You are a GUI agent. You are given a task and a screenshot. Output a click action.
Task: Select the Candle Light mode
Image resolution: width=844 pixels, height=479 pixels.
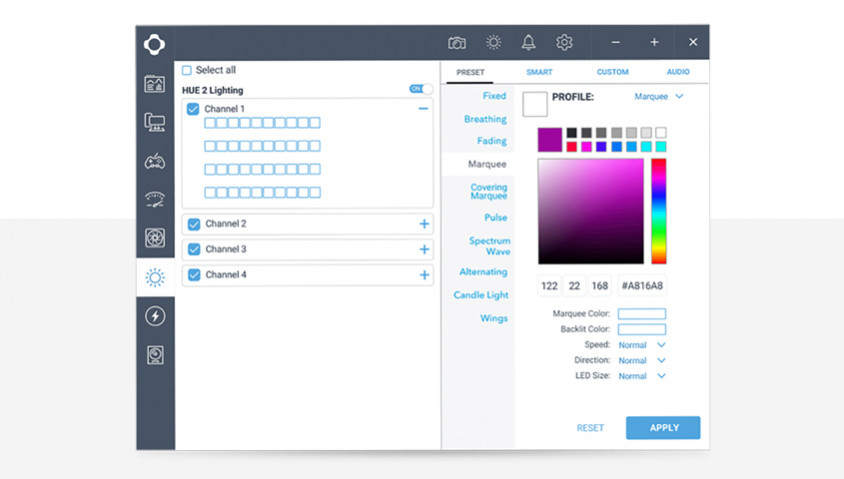pyautogui.click(x=481, y=295)
